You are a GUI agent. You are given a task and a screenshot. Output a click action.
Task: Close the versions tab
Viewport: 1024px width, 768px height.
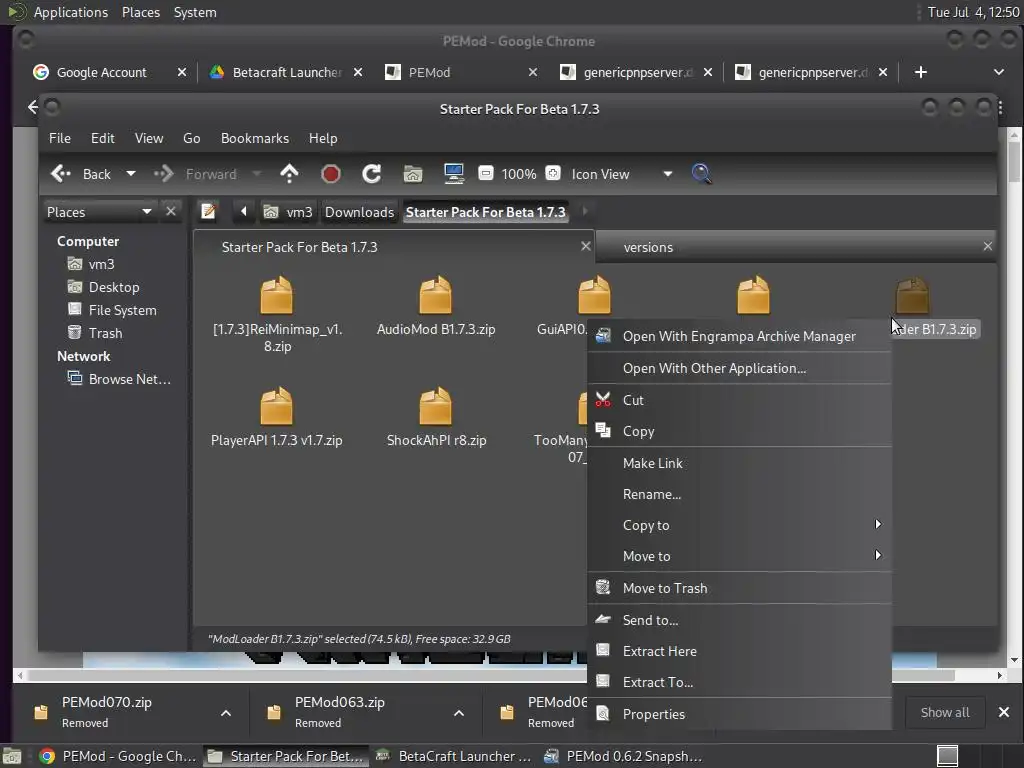(x=987, y=246)
